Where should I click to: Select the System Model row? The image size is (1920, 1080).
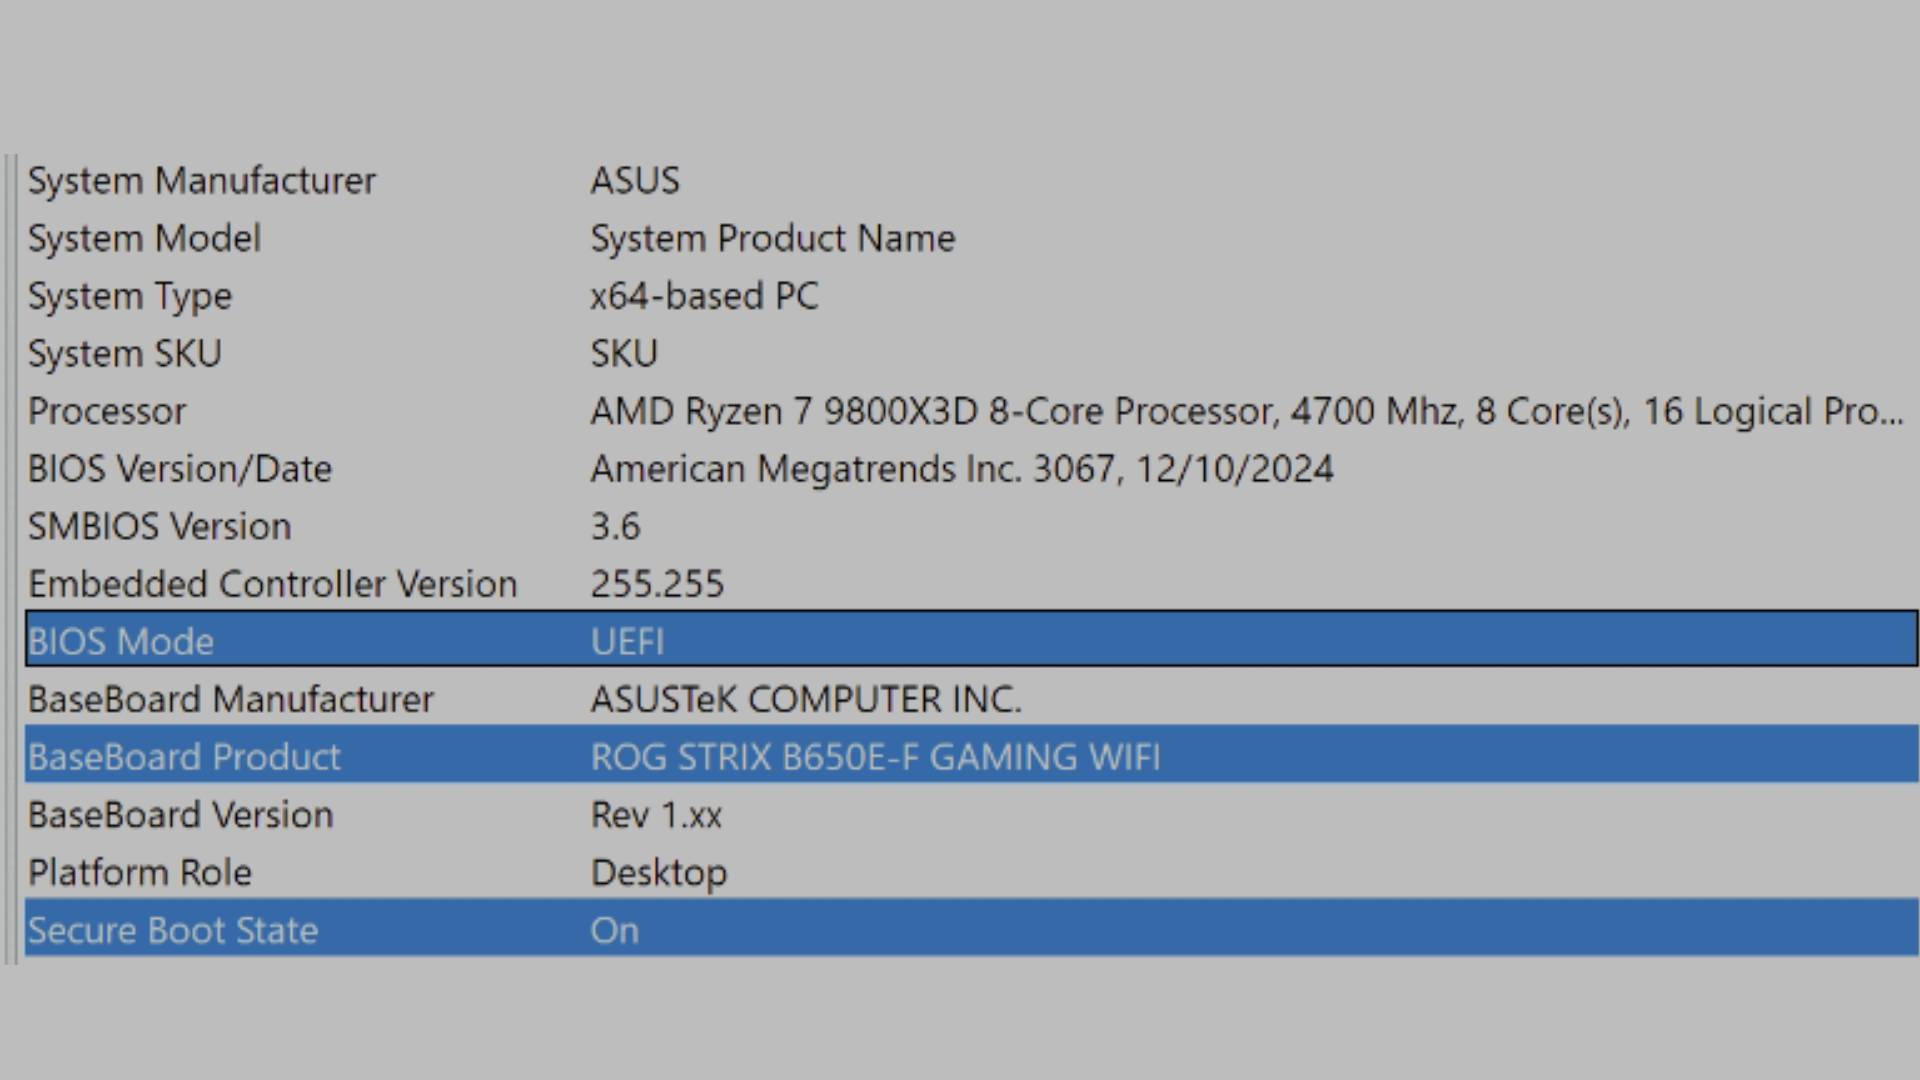(x=144, y=239)
